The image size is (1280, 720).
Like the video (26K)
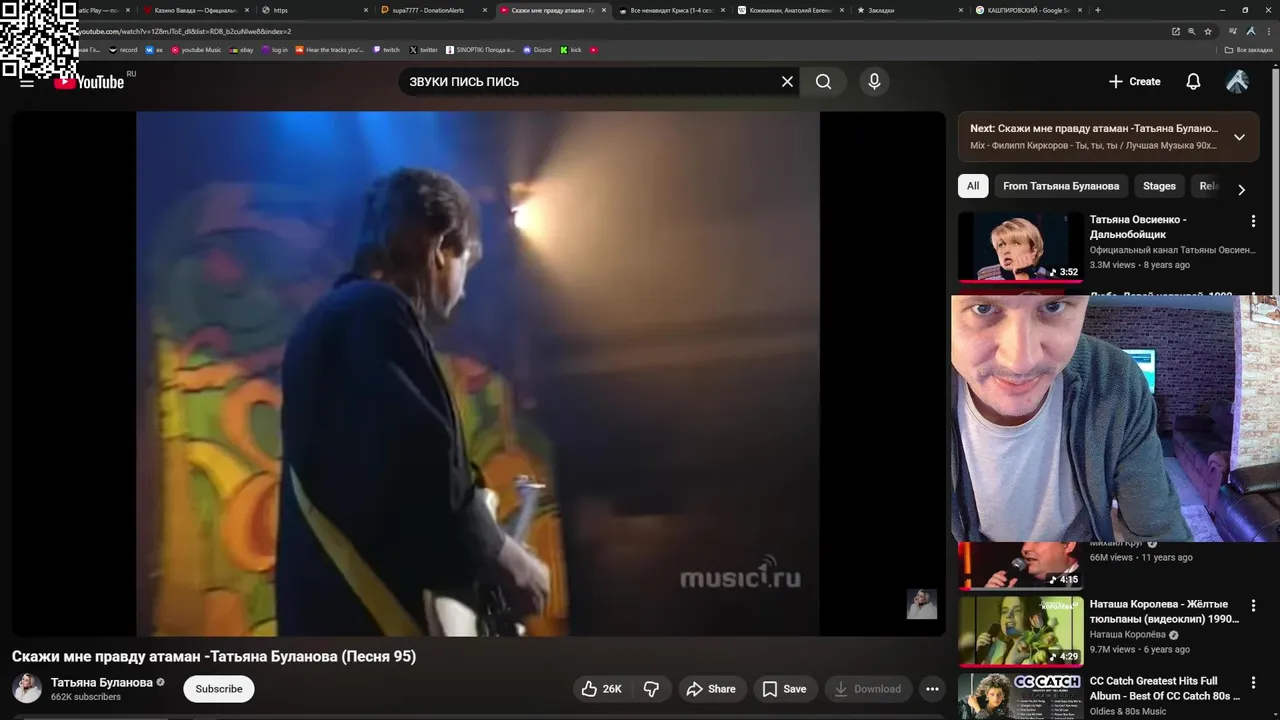(601, 689)
